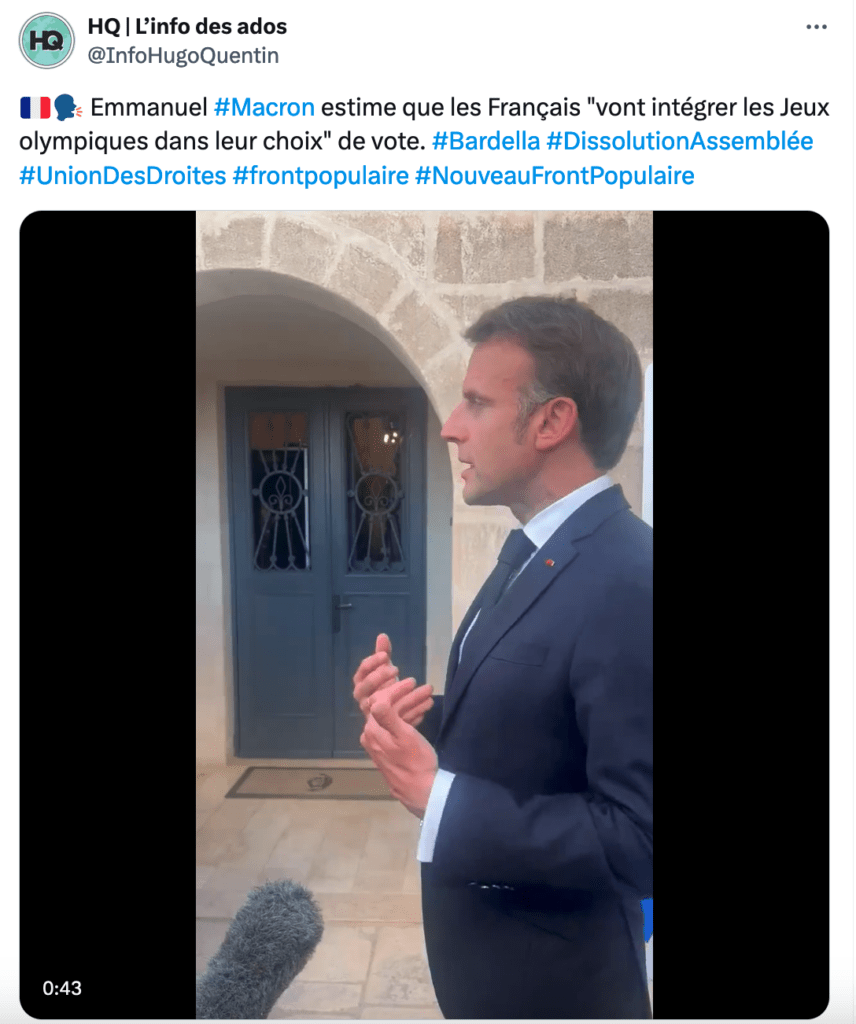Select the #NouveauFrontPopulaire hashtag
856x1024 pixels.
point(555,175)
